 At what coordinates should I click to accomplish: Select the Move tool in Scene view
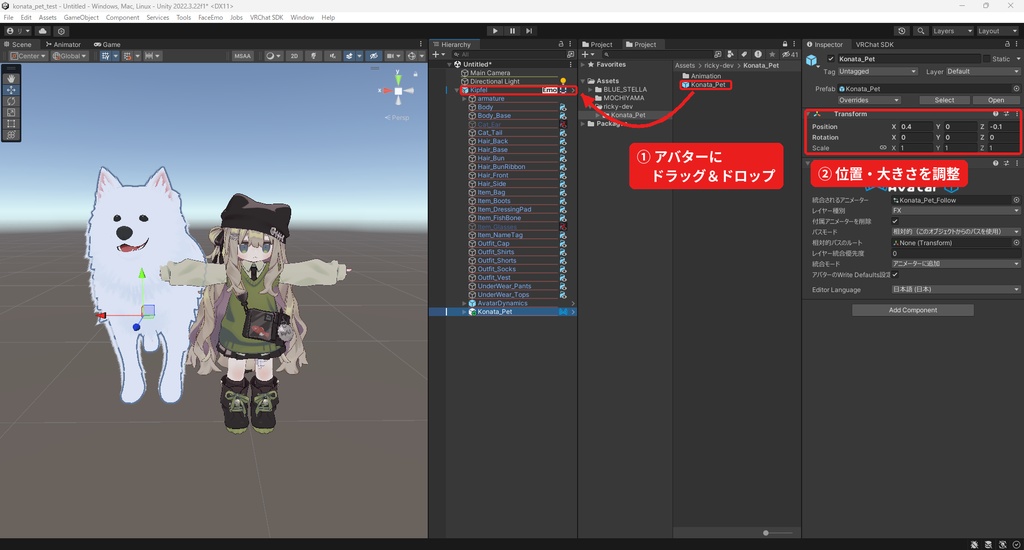(11, 89)
